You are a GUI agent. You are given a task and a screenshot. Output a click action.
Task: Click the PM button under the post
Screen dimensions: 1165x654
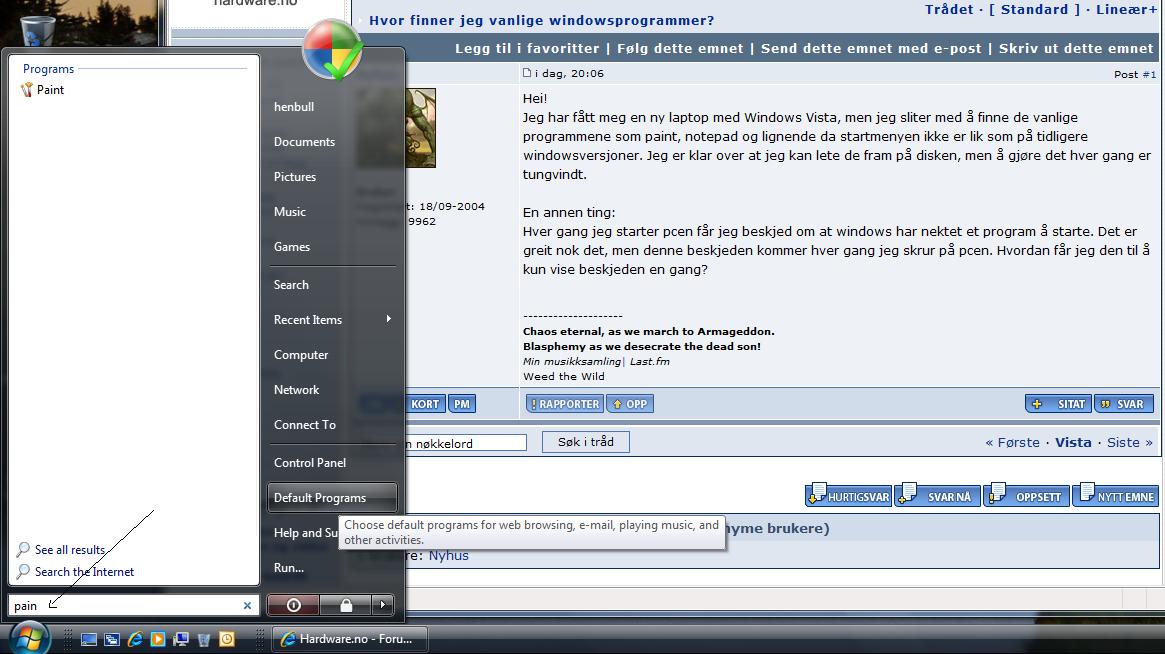coord(461,404)
